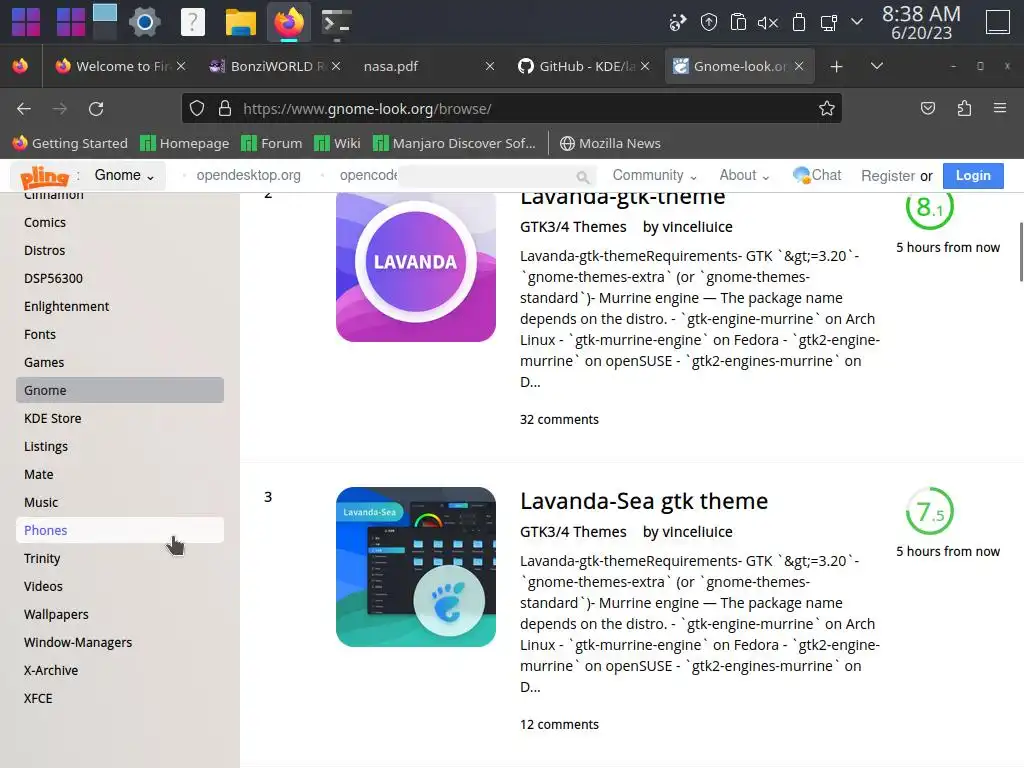
Task: Close the Gnome-look.org tab
Action: 799,66
